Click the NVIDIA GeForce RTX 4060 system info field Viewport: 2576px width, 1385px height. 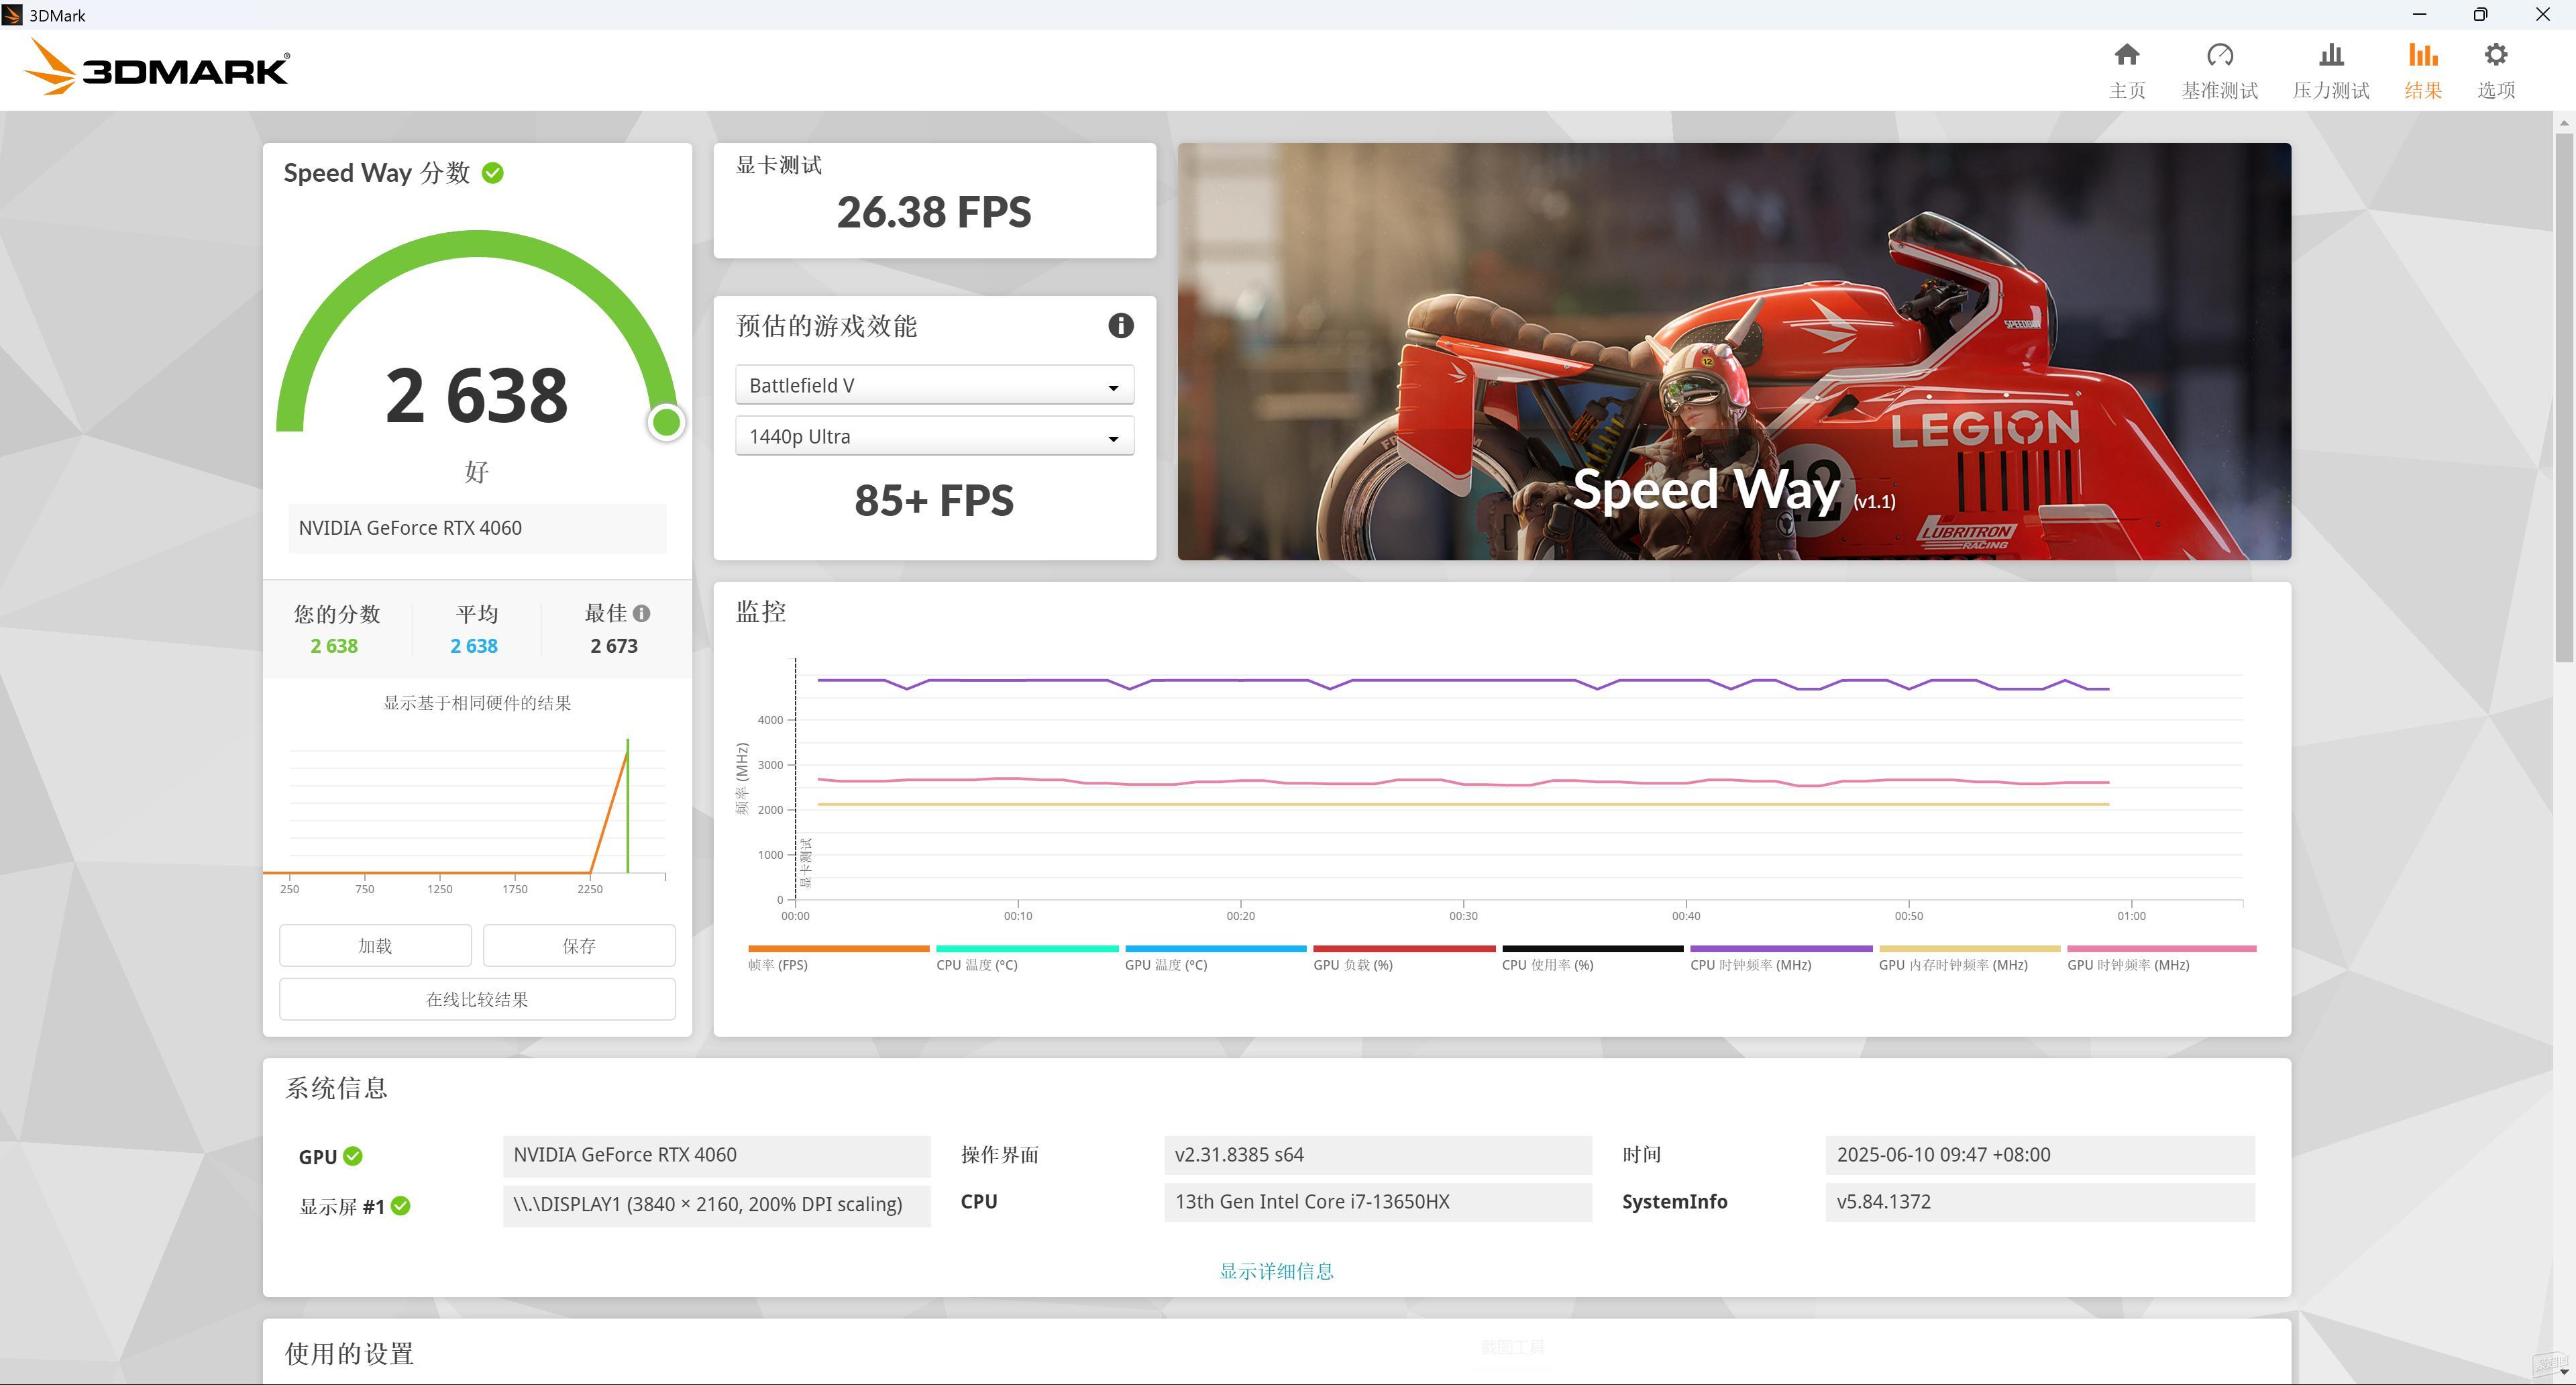pyautogui.click(x=716, y=1155)
